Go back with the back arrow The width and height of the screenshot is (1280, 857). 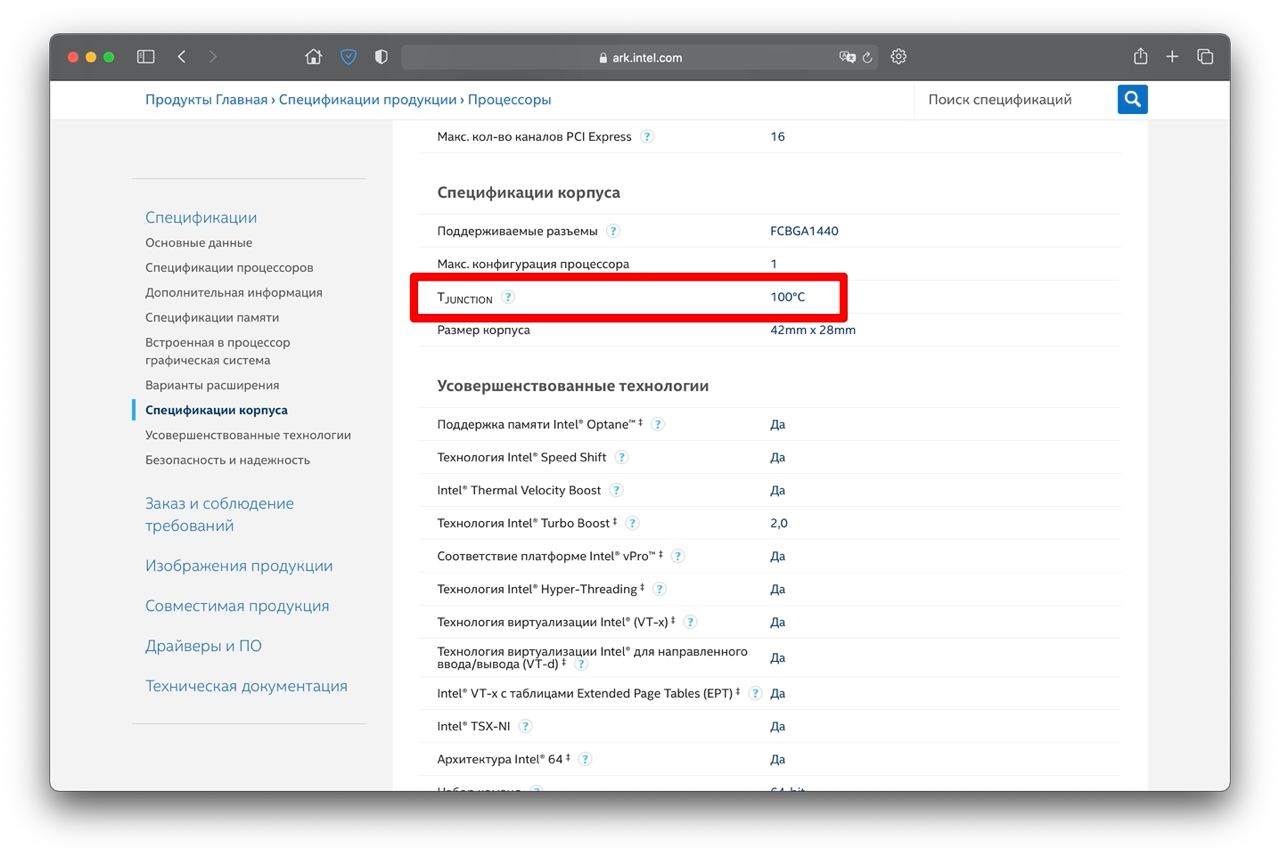181,57
